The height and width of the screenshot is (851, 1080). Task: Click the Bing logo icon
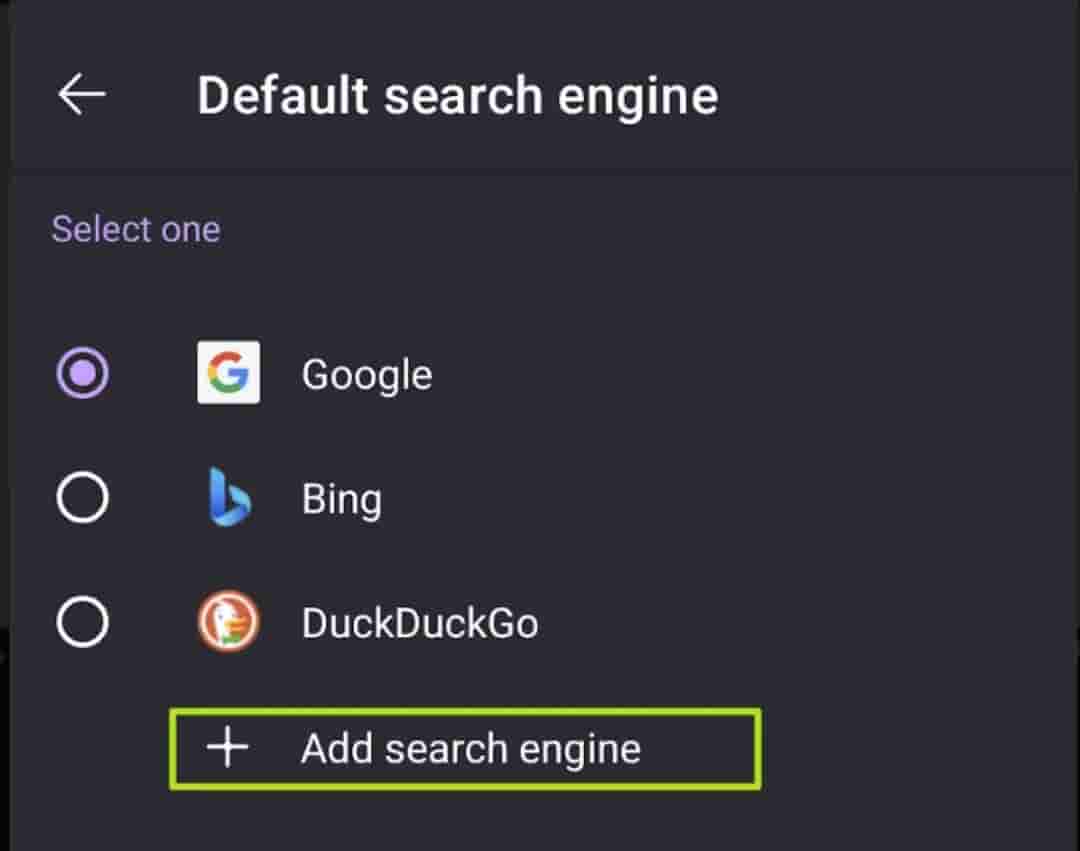click(x=229, y=497)
